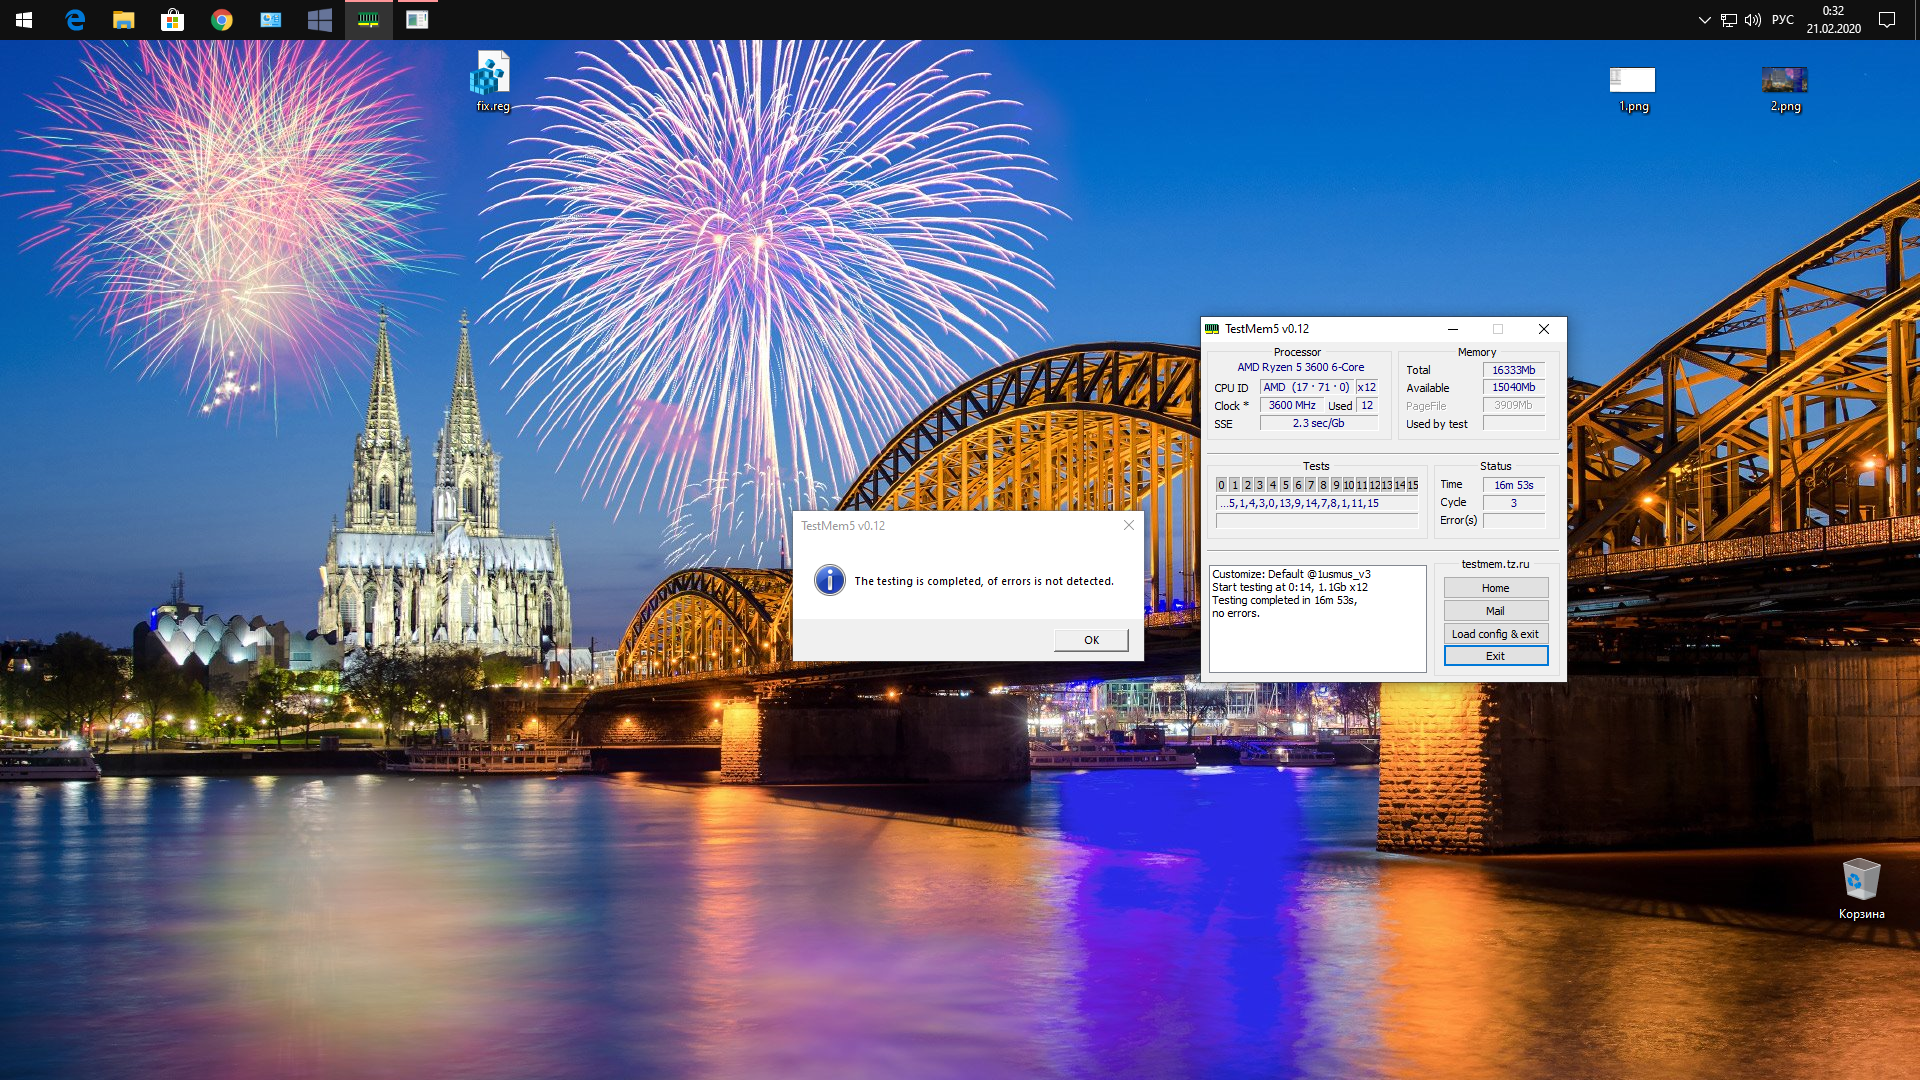Click the Mail button in TestMem5

[x=1495, y=611]
